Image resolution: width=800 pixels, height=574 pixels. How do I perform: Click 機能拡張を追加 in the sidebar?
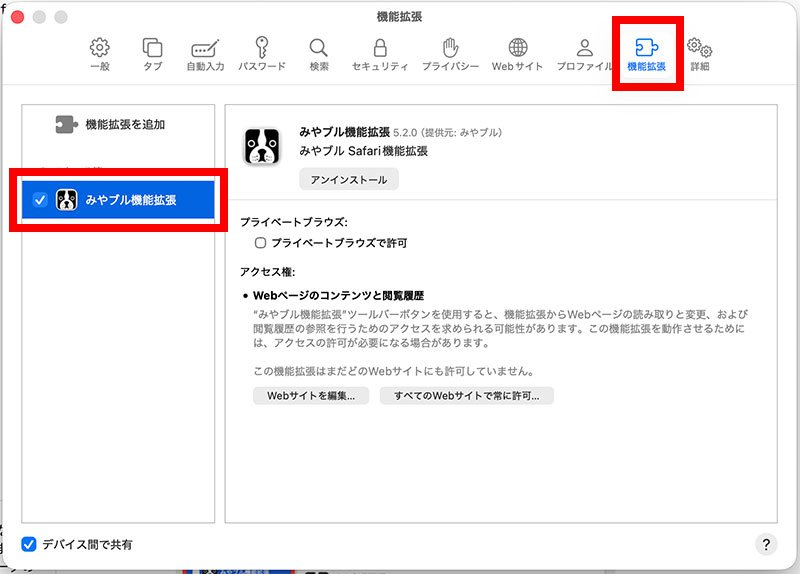tap(110, 124)
